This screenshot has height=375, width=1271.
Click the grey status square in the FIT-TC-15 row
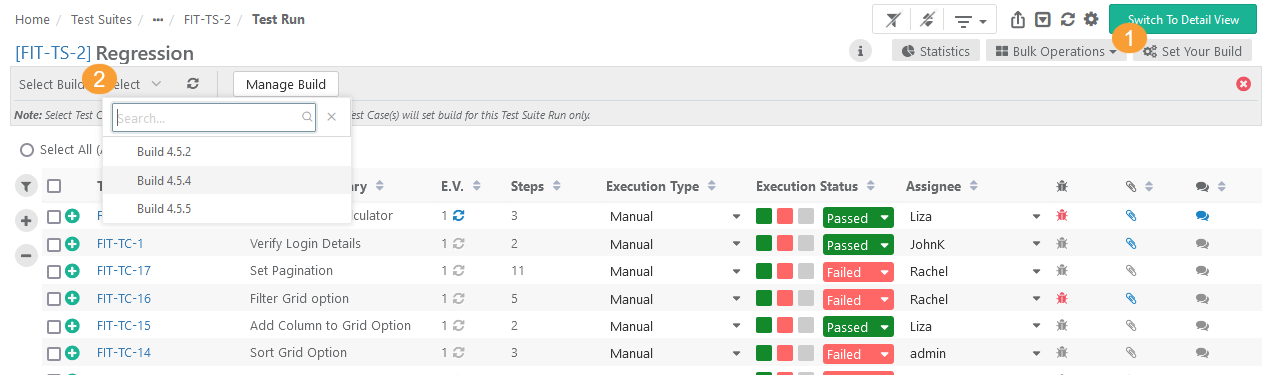tap(806, 325)
